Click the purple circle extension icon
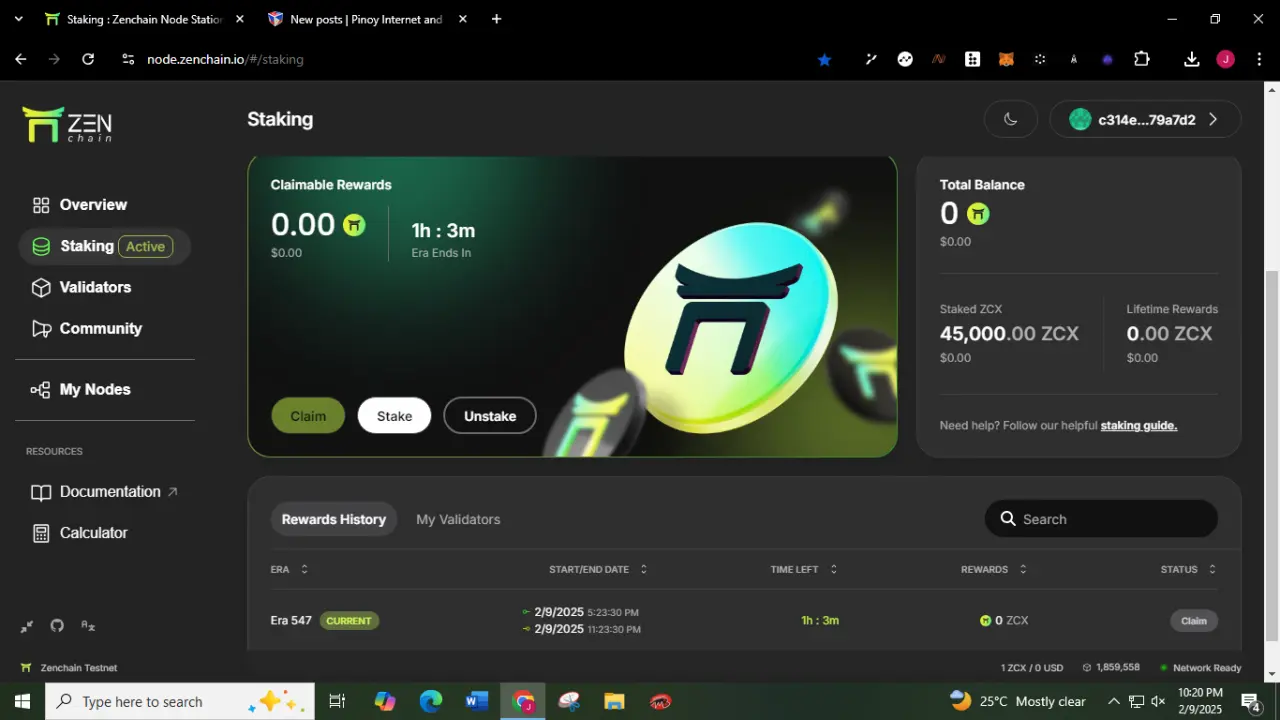 pyautogui.click(x=1107, y=60)
